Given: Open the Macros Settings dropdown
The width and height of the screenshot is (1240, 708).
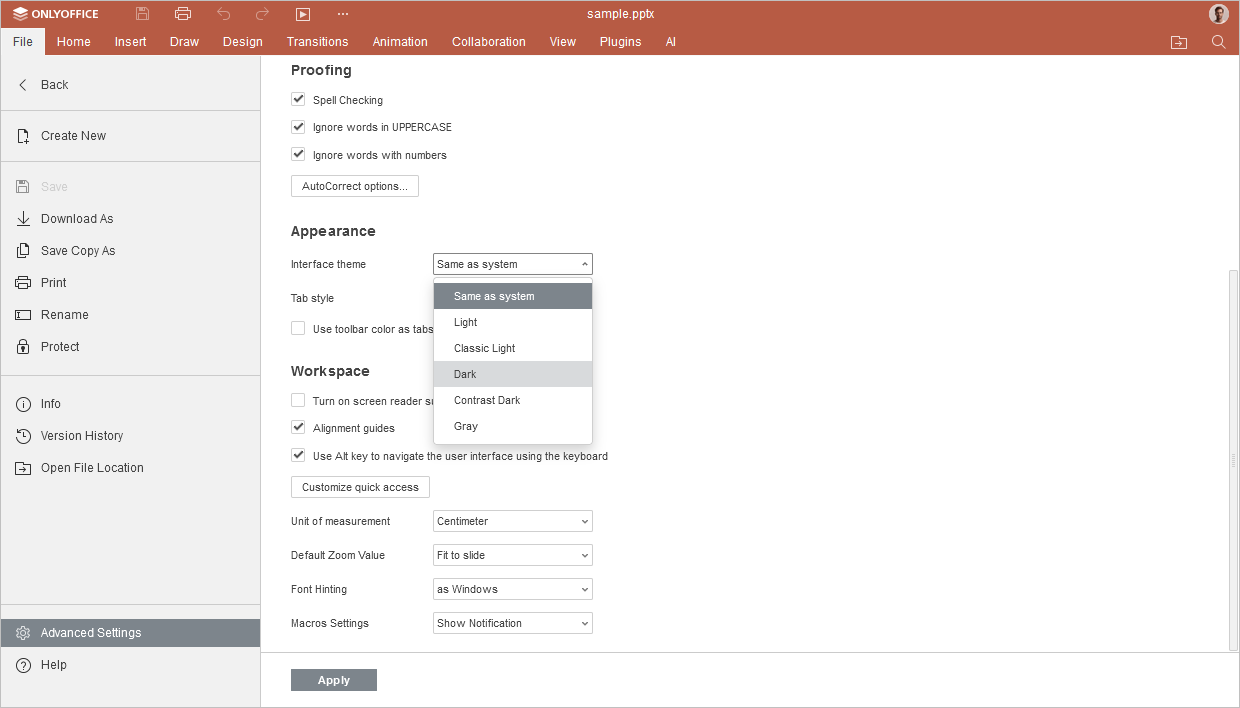Looking at the screenshot, I should tap(513, 623).
